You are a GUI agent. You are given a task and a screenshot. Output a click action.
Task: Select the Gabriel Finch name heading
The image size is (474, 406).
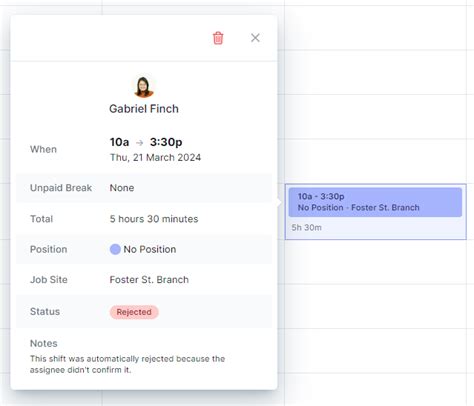[x=144, y=109]
